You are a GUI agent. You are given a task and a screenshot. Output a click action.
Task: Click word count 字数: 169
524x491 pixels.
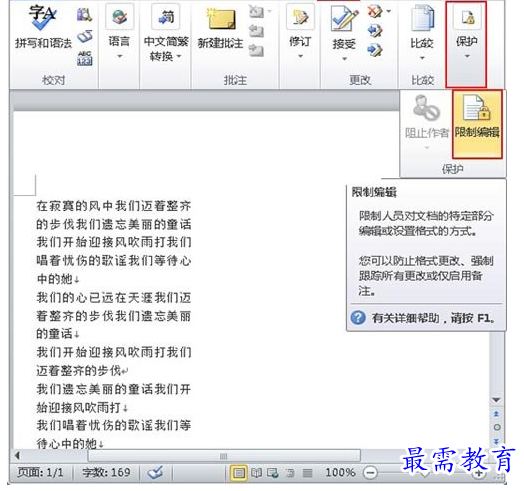click(106, 472)
